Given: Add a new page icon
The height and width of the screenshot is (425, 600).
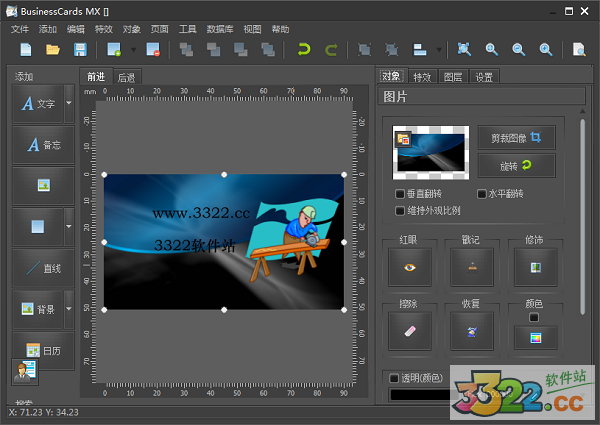Looking at the screenshot, I should pyautogui.click(x=114, y=50).
